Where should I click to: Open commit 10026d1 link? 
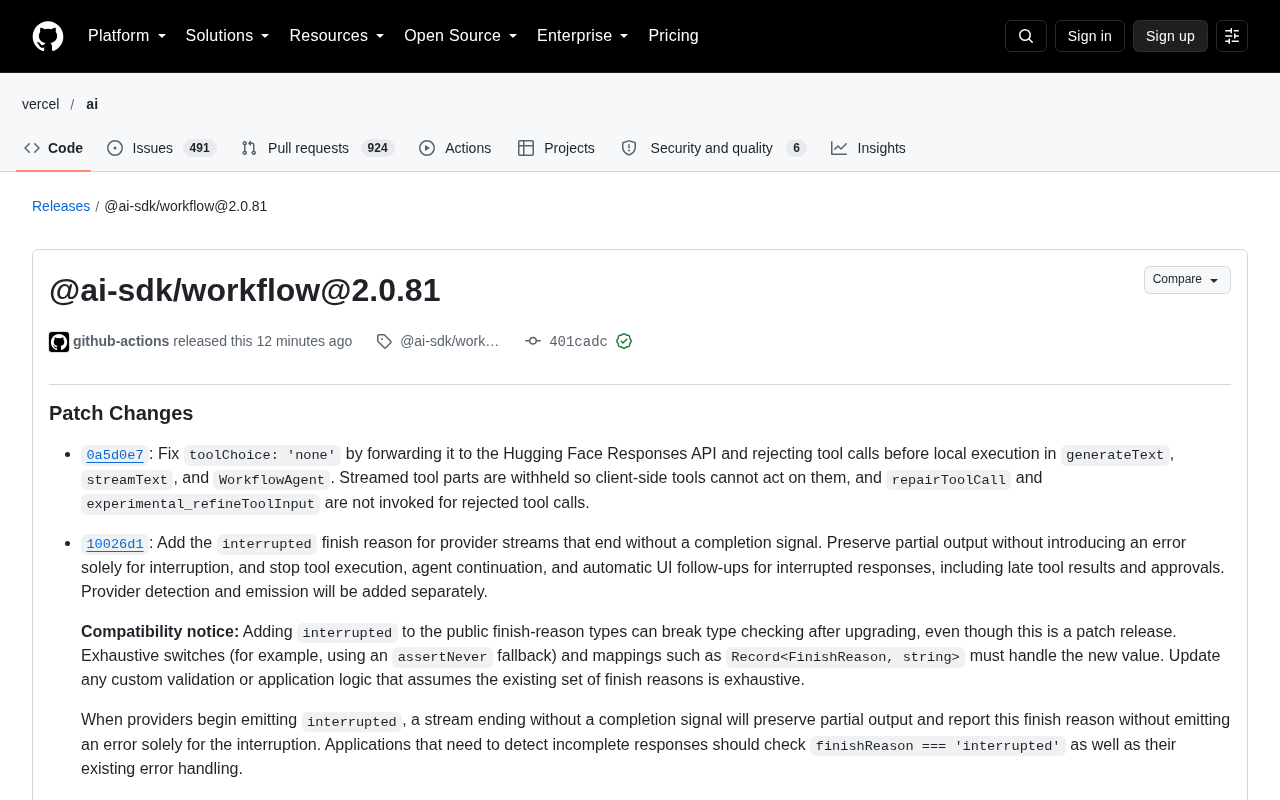tap(115, 544)
